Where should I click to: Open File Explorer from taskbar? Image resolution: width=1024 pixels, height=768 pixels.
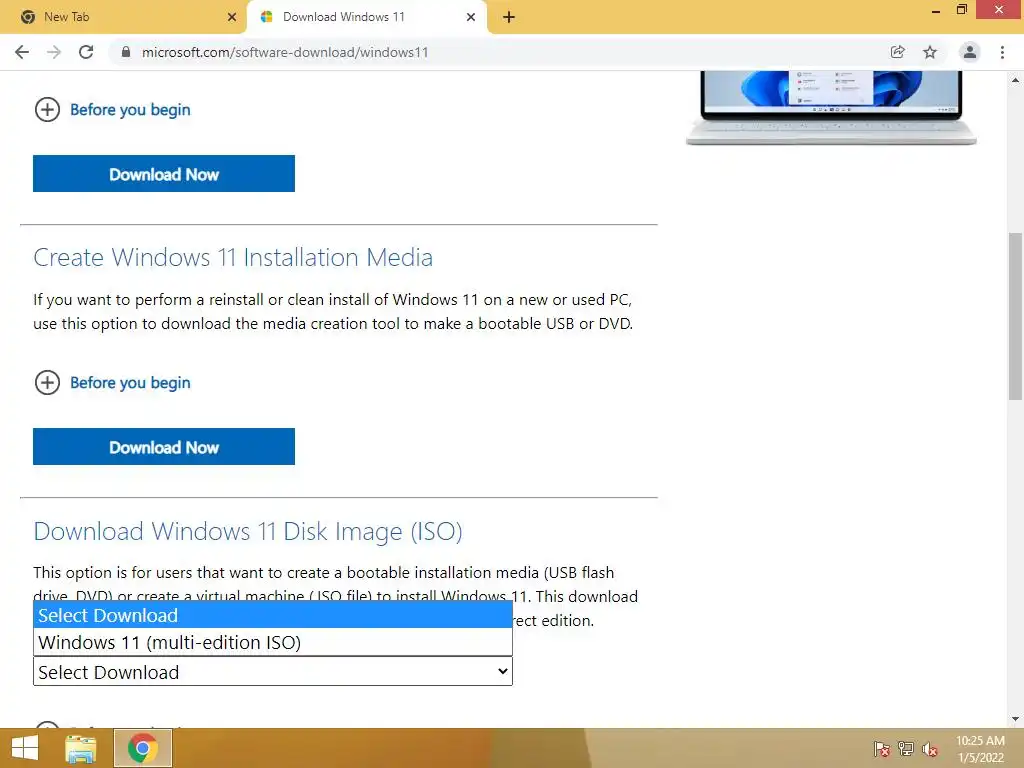tap(81, 748)
